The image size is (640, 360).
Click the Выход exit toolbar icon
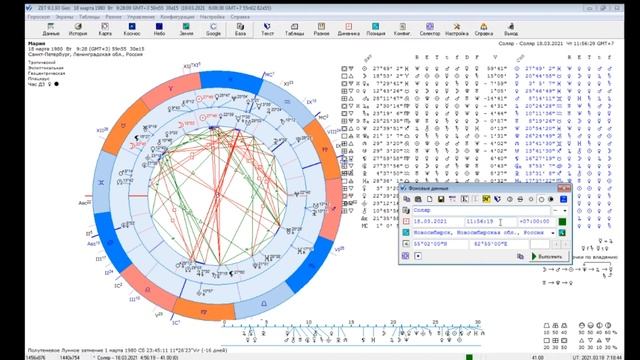pyautogui.click(x=511, y=29)
